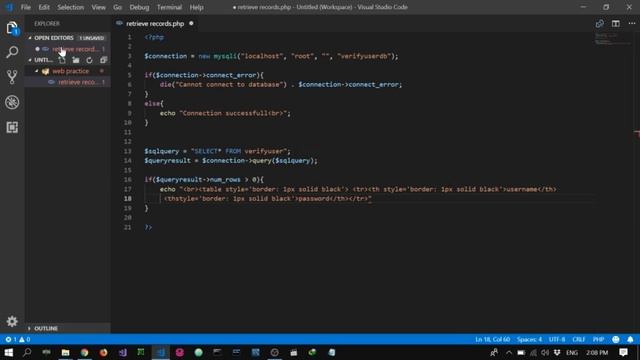Click New File icon in workspace header

tap(62, 60)
